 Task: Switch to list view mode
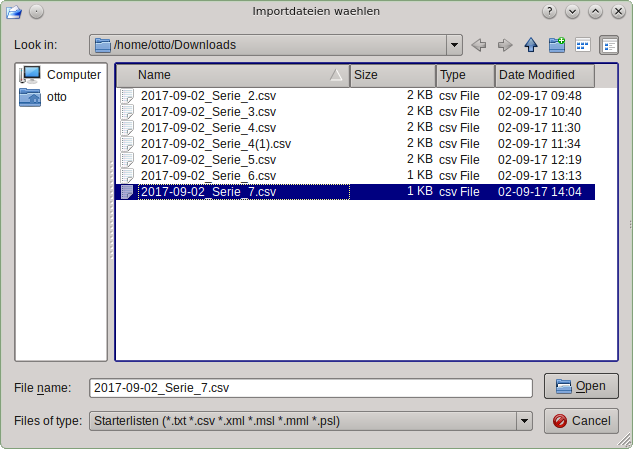click(x=583, y=45)
